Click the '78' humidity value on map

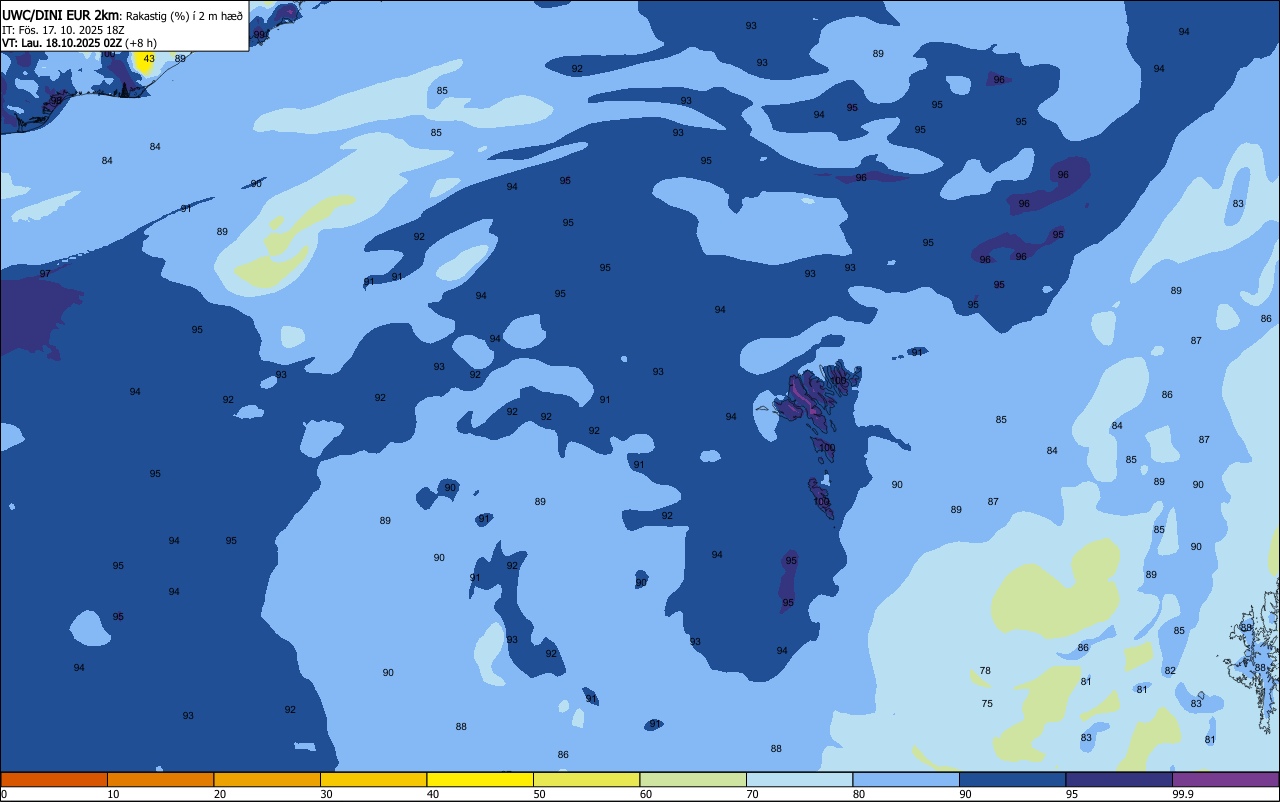coord(985,671)
